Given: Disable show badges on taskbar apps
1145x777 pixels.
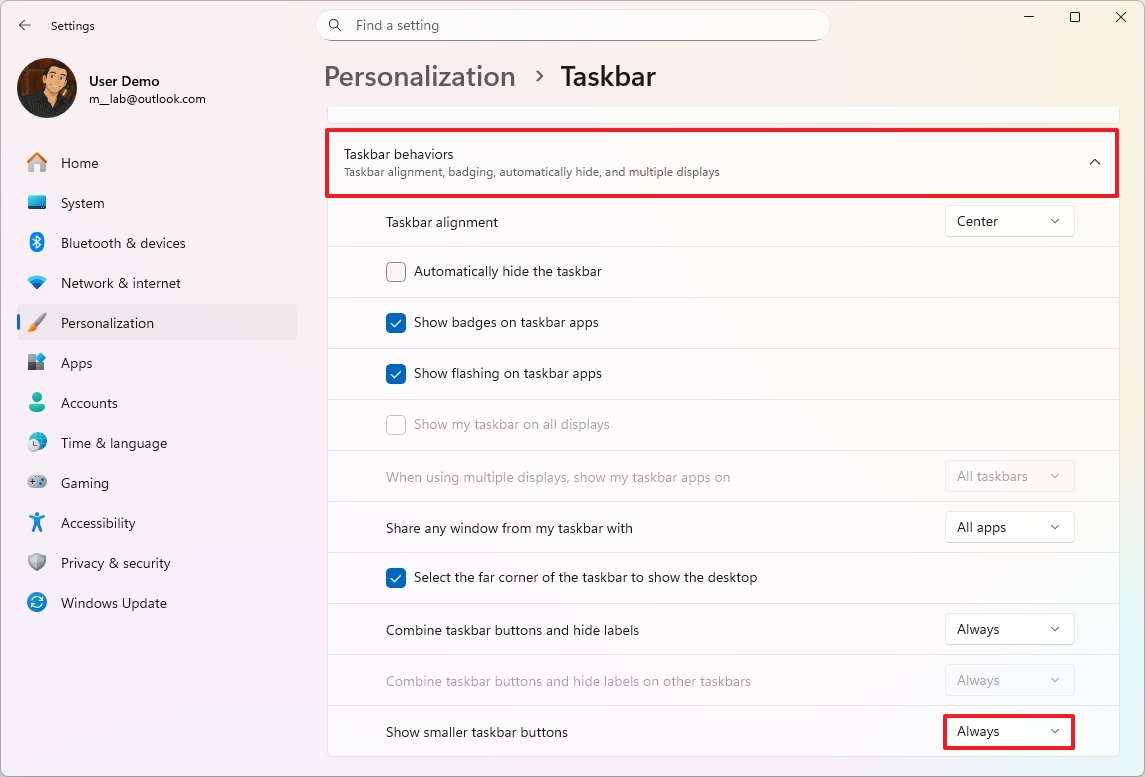Looking at the screenshot, I should (x=396, y=323).
